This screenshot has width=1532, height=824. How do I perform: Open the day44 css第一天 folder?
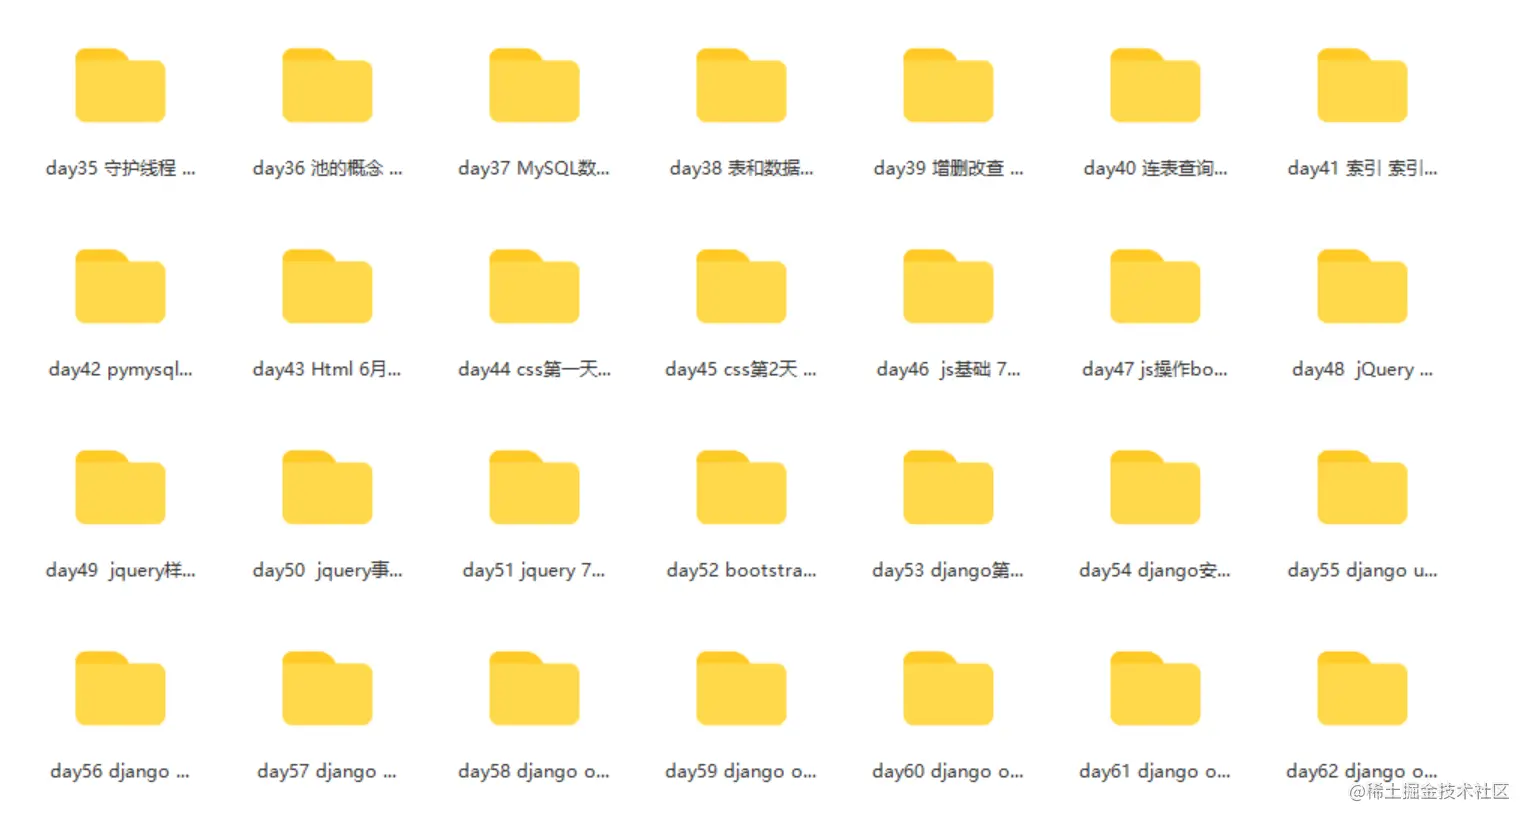tap(534, 287)
